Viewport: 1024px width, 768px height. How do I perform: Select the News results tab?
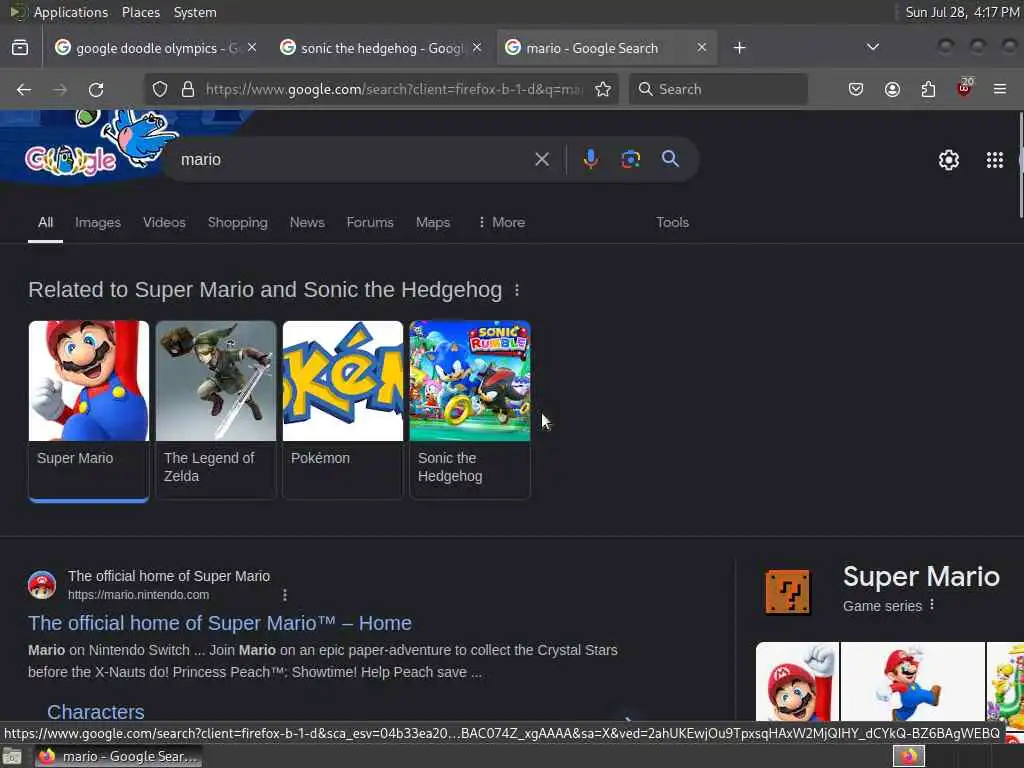[x=307, y=223]
